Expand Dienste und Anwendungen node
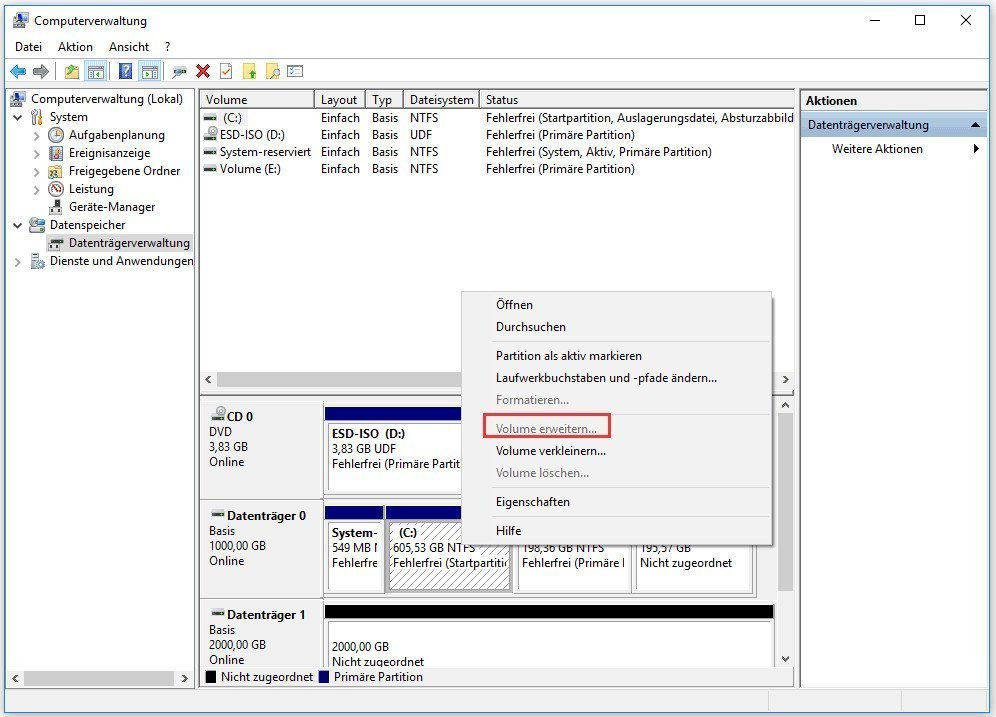The width and height of the screenshot is (996, 717). 18,261
